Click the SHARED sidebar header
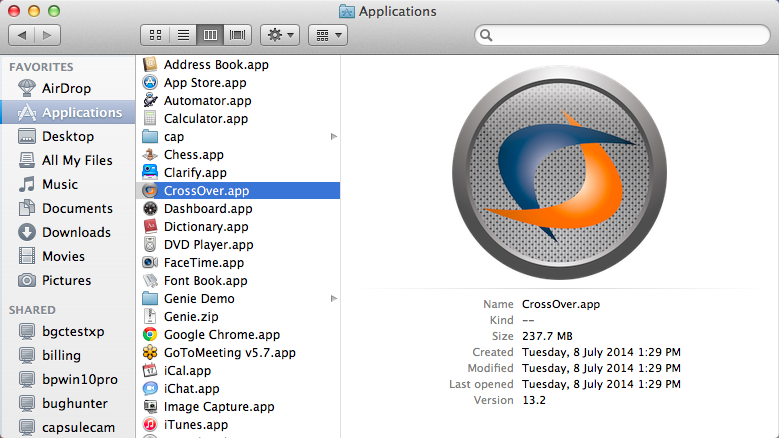779x438 pixels. click(x=32, y=310)
